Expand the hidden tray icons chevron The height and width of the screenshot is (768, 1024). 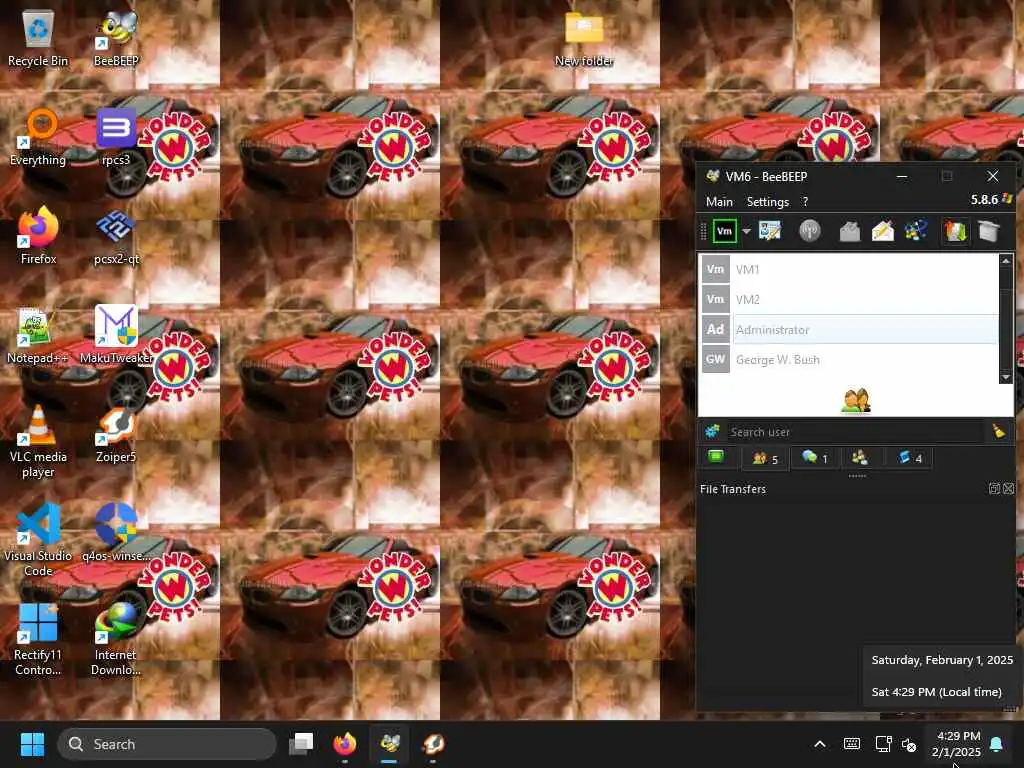(820, 744)
